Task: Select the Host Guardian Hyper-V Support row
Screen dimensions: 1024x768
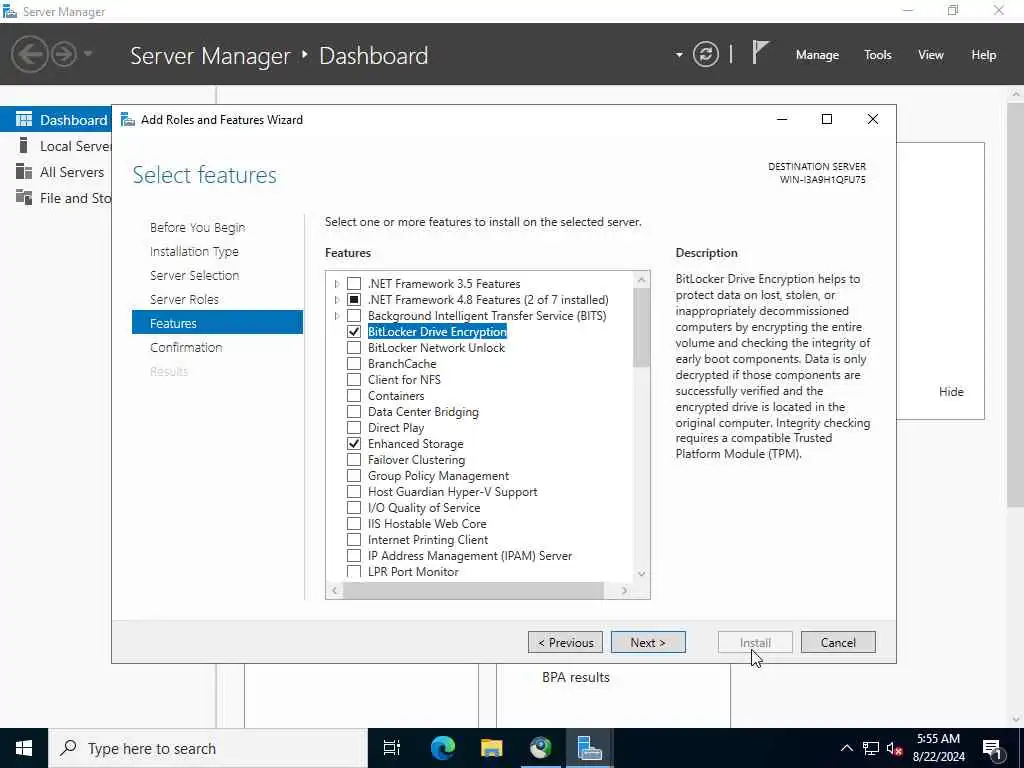Action: click(x=453, y=492)
